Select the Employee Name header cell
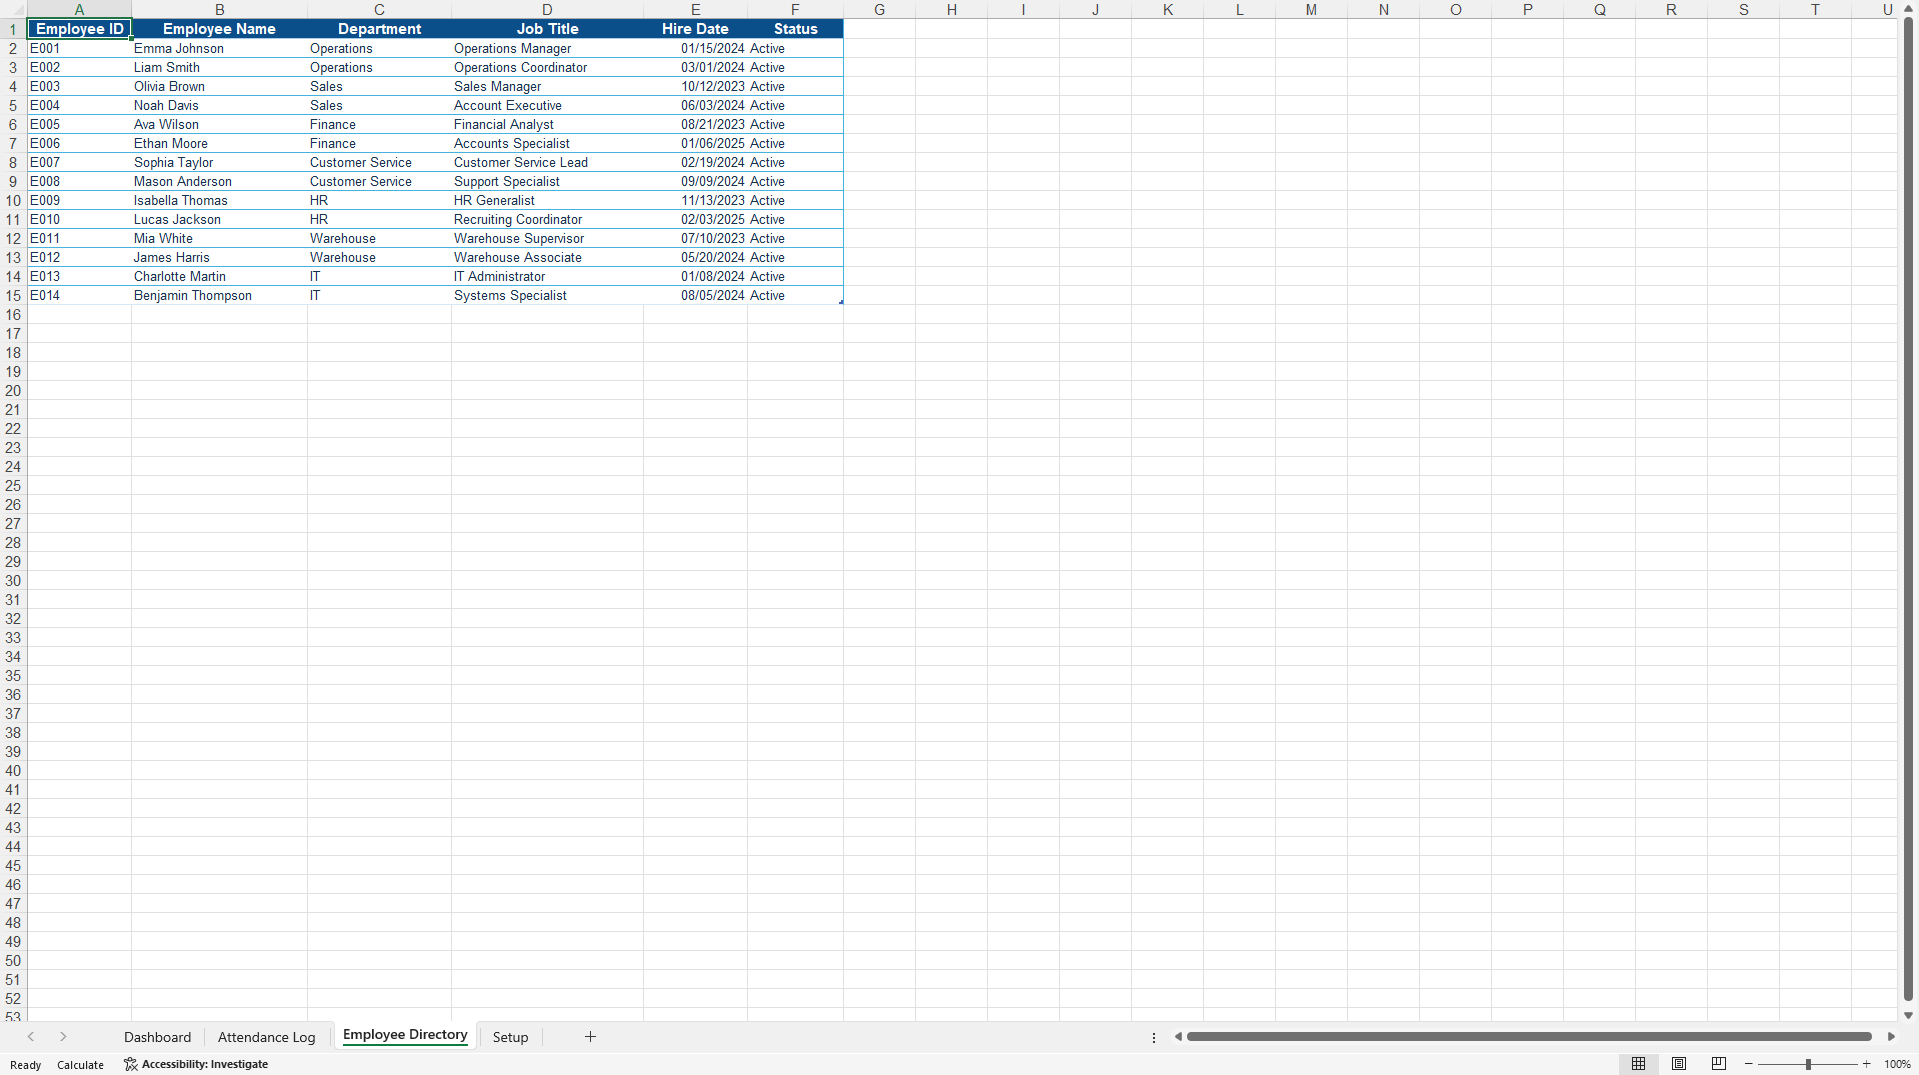Image resolution: width=1919 pixels, height=1075 pixels. [219, 29]
